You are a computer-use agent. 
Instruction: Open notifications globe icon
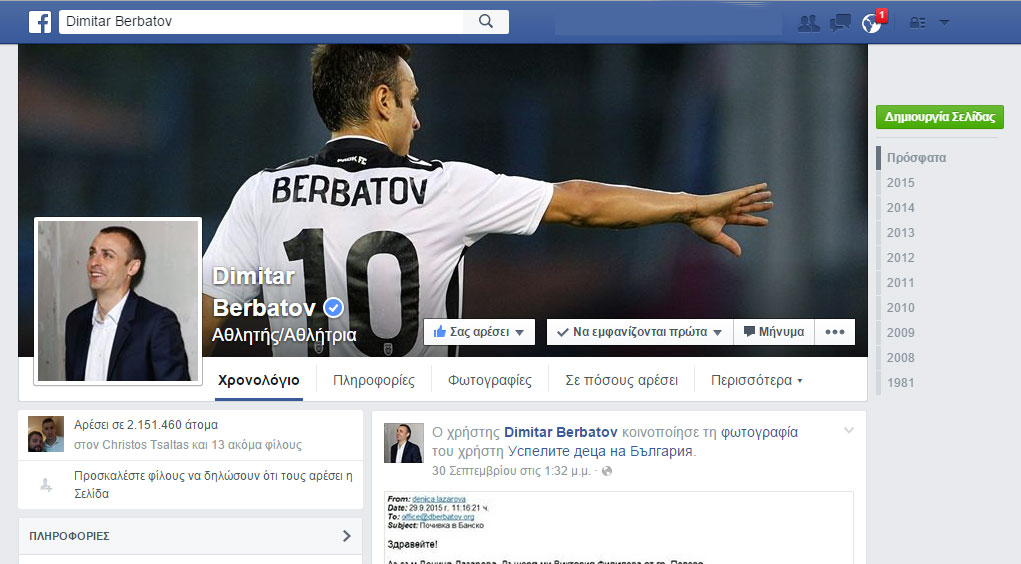(871, 23)
